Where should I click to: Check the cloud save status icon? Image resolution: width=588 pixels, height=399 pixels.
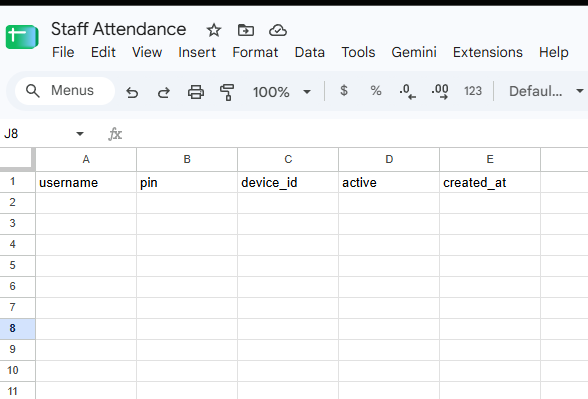tap(278, 30)
